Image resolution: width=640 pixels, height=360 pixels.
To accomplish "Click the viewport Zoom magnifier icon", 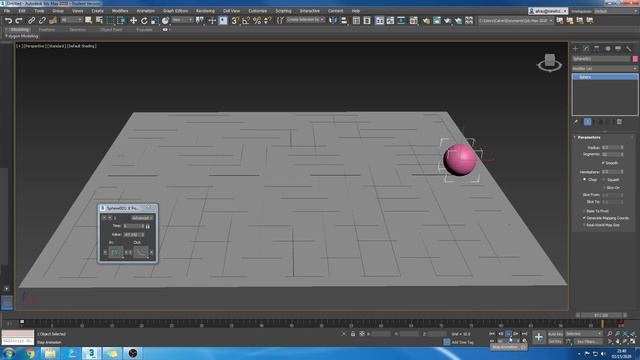I will pyautogui.click(x=609, y=334).
